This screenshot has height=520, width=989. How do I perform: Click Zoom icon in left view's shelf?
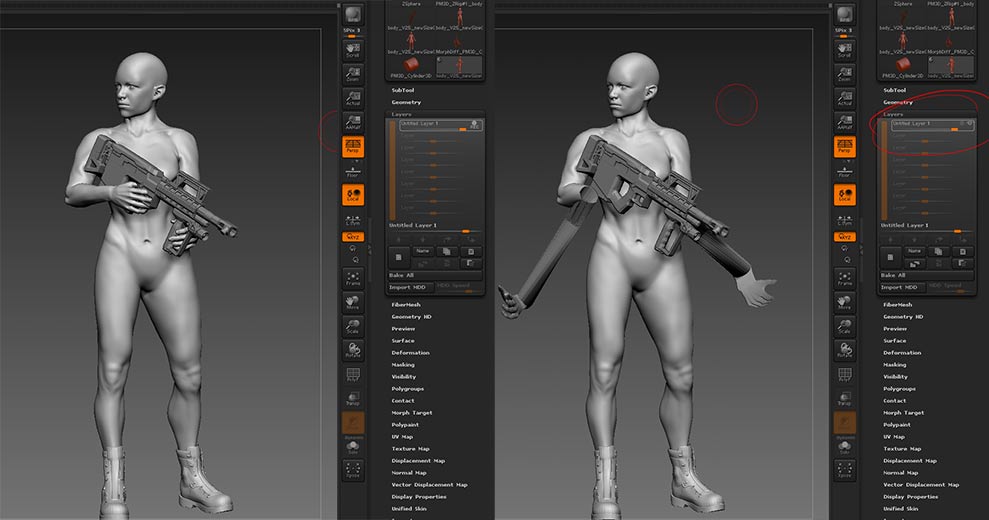coord(353,74)
